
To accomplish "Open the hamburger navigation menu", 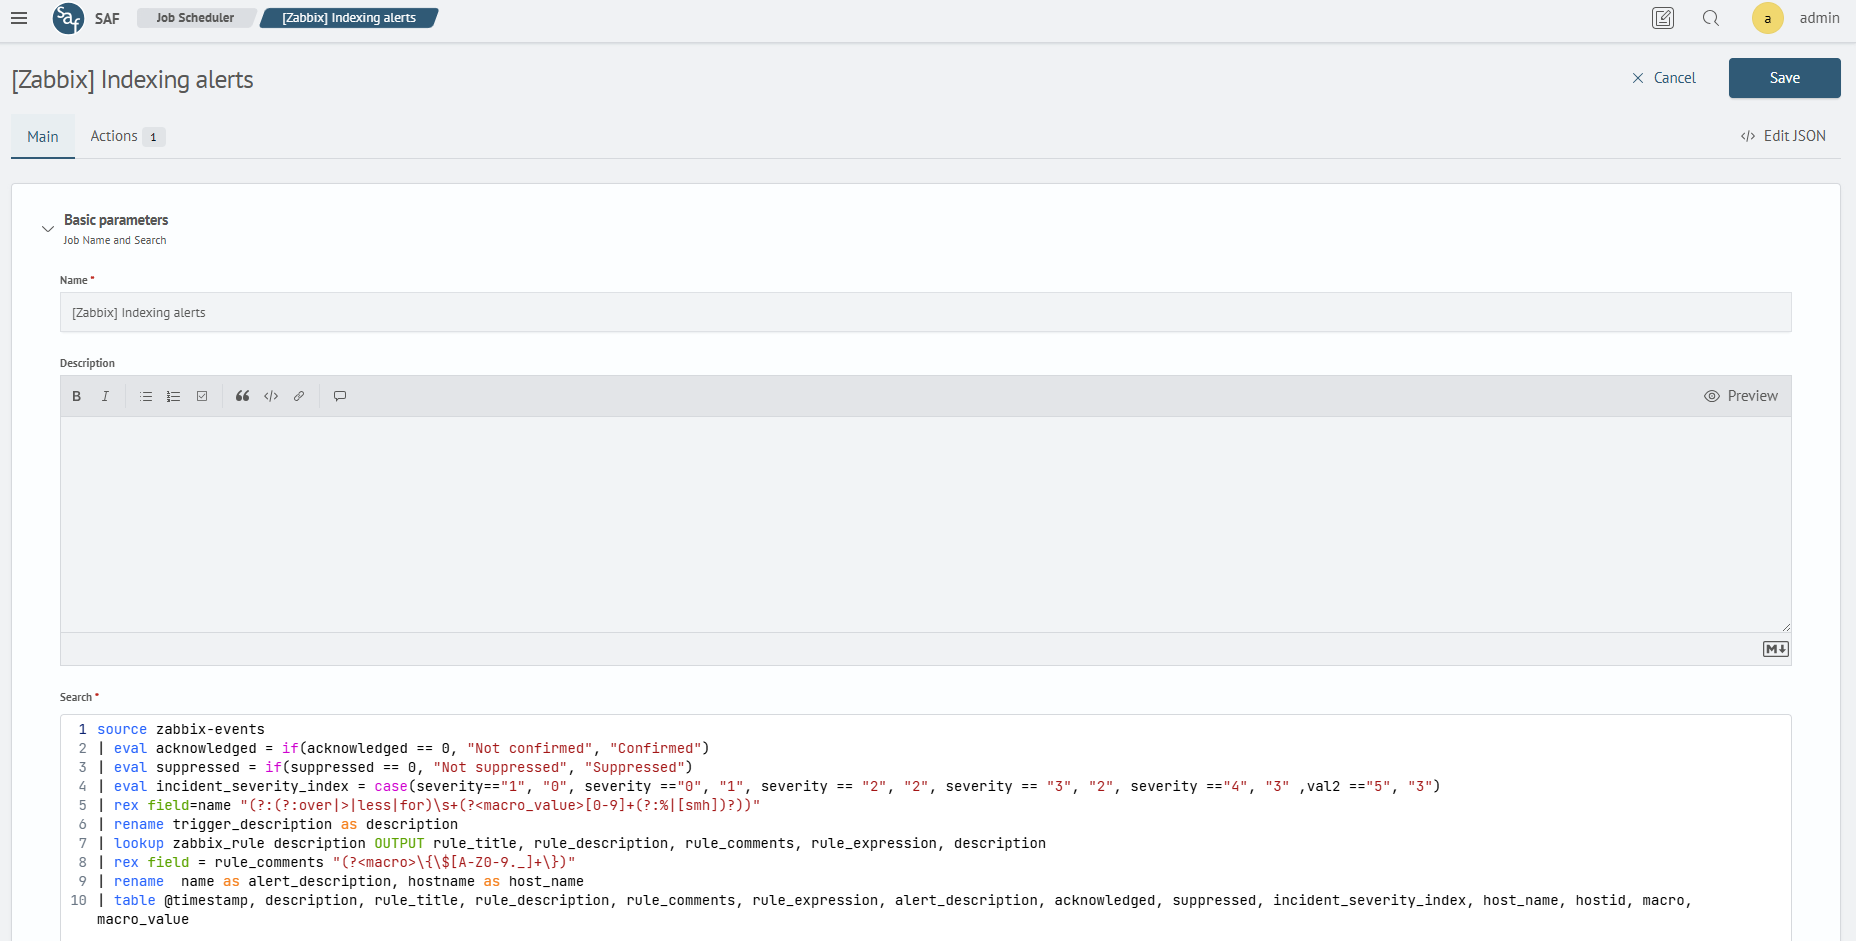I will (x=19, y=18).
